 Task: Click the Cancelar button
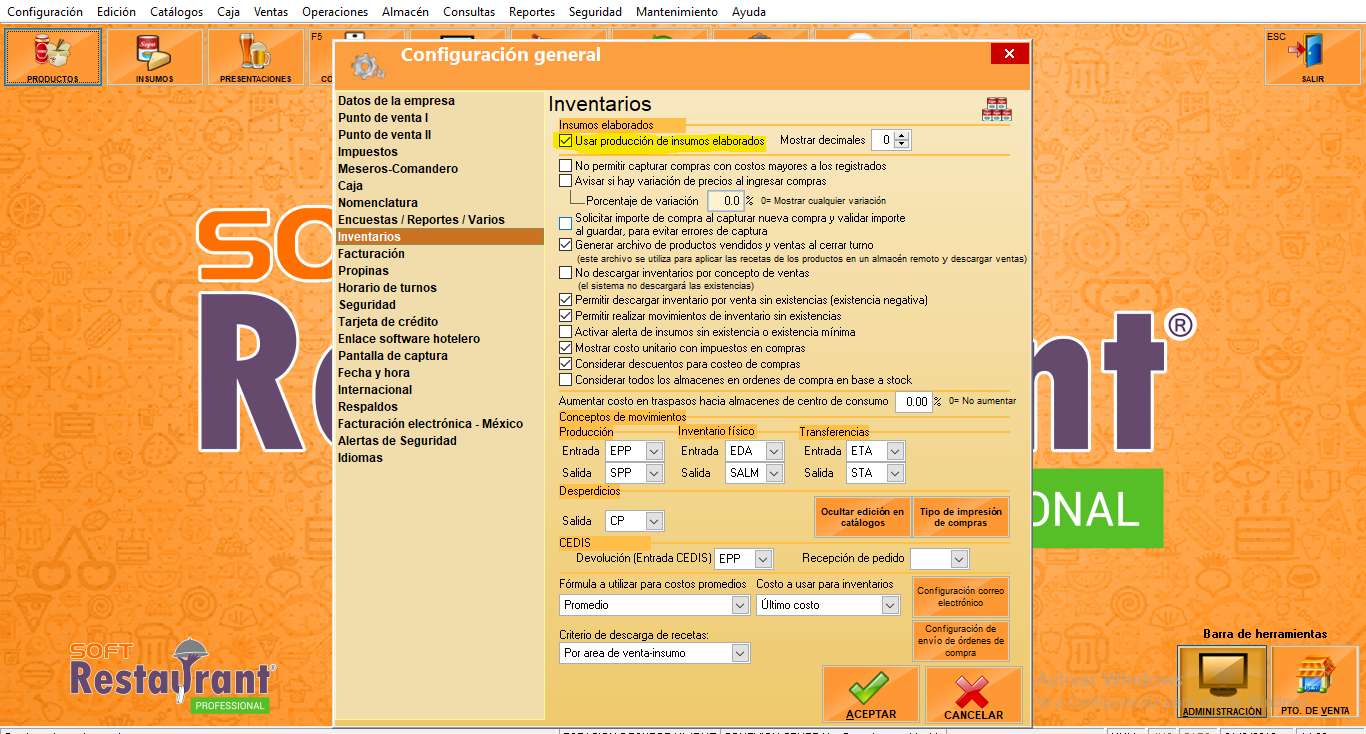tap(973, 694)
